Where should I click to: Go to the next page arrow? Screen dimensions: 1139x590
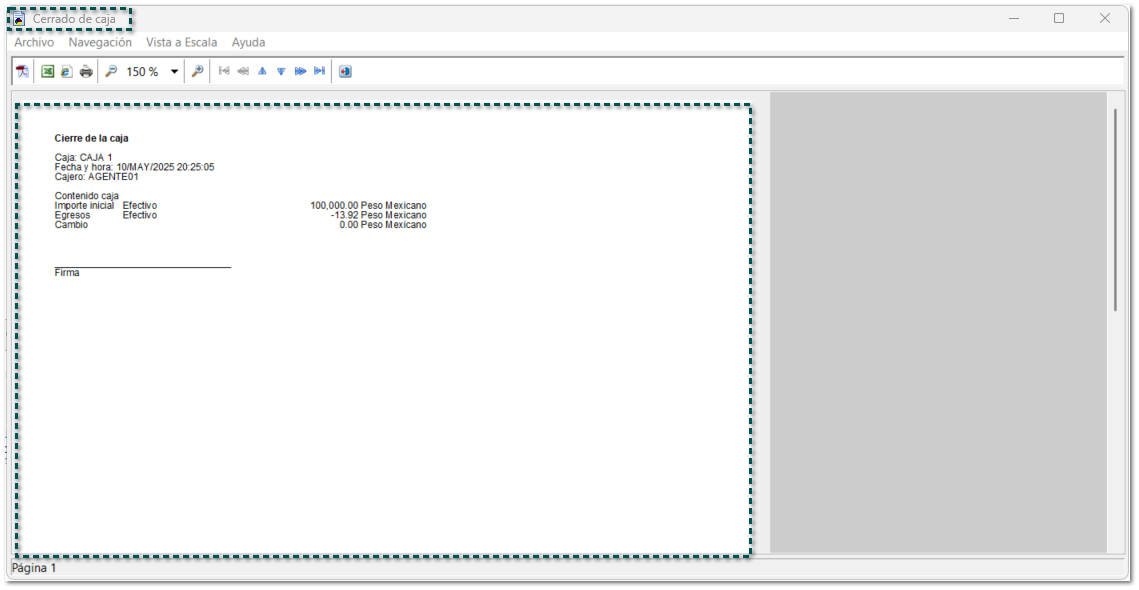click(281, 71)
